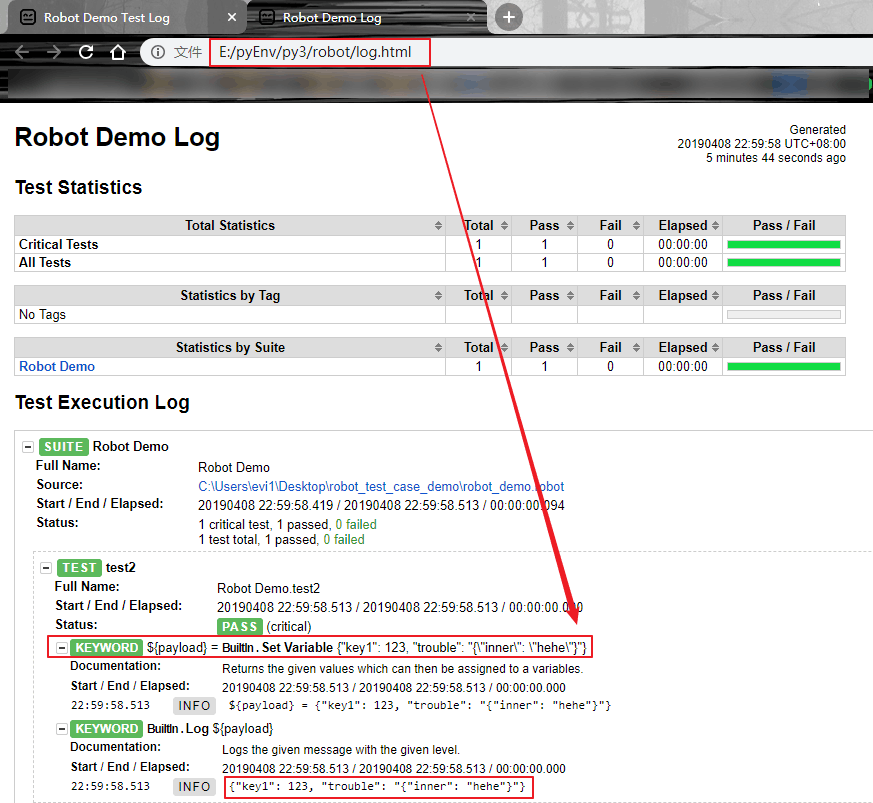This screenshot has height=803, width=873.
Task: Open the robot_demo.robot source file link
Action: (x=381, y=487)
